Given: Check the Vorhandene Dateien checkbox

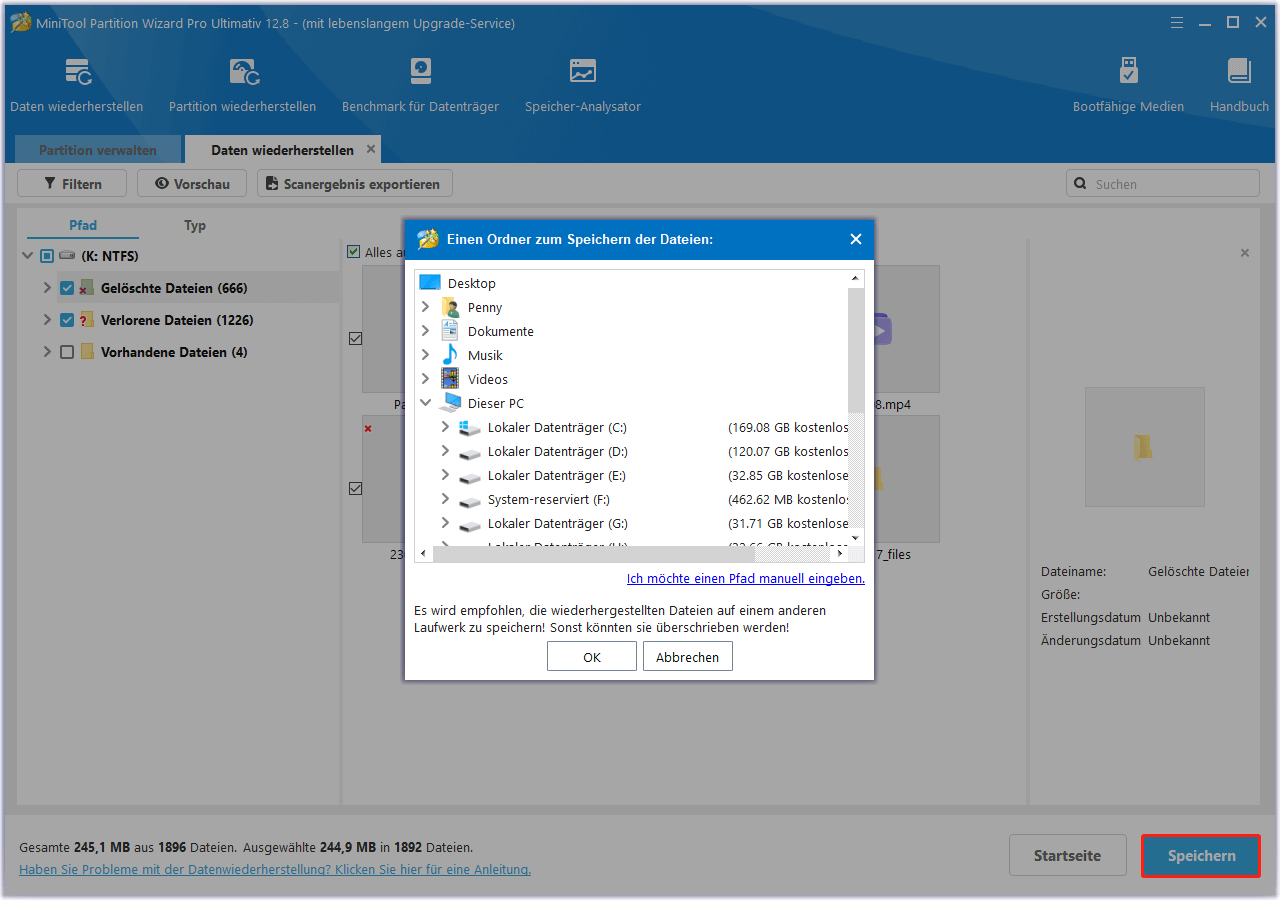Looking at the screenshot, I should click(67, 352).
